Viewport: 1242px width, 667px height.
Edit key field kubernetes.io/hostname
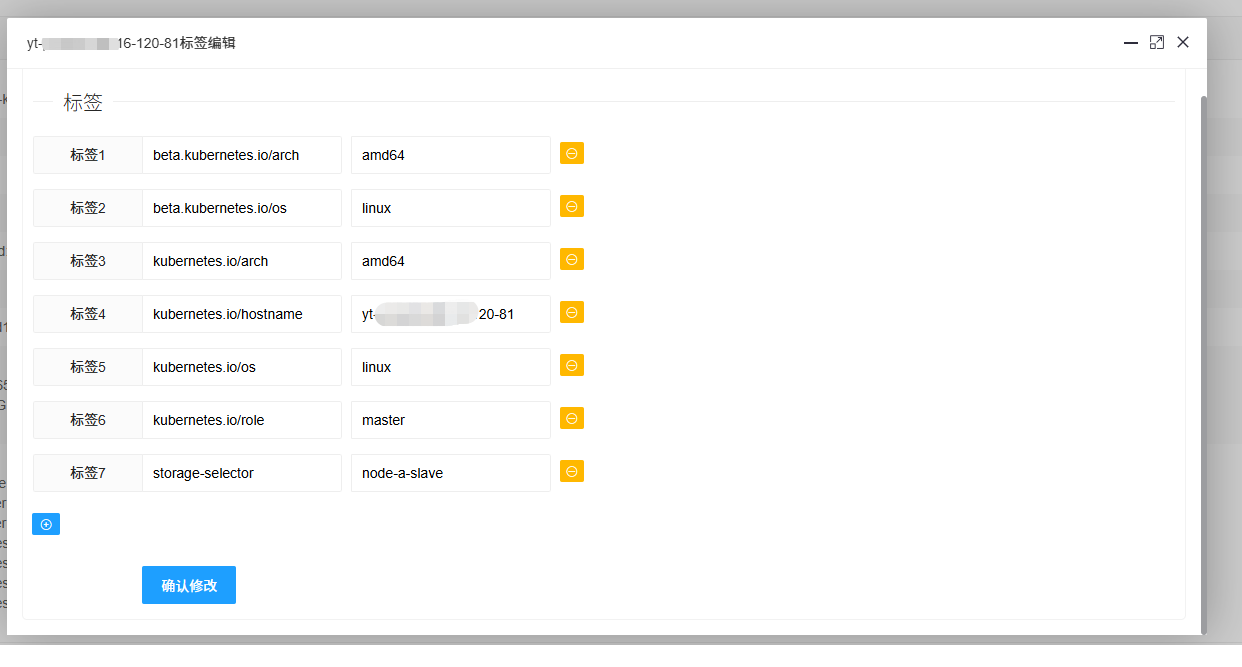pyautogui.click(x=242, y=314)
